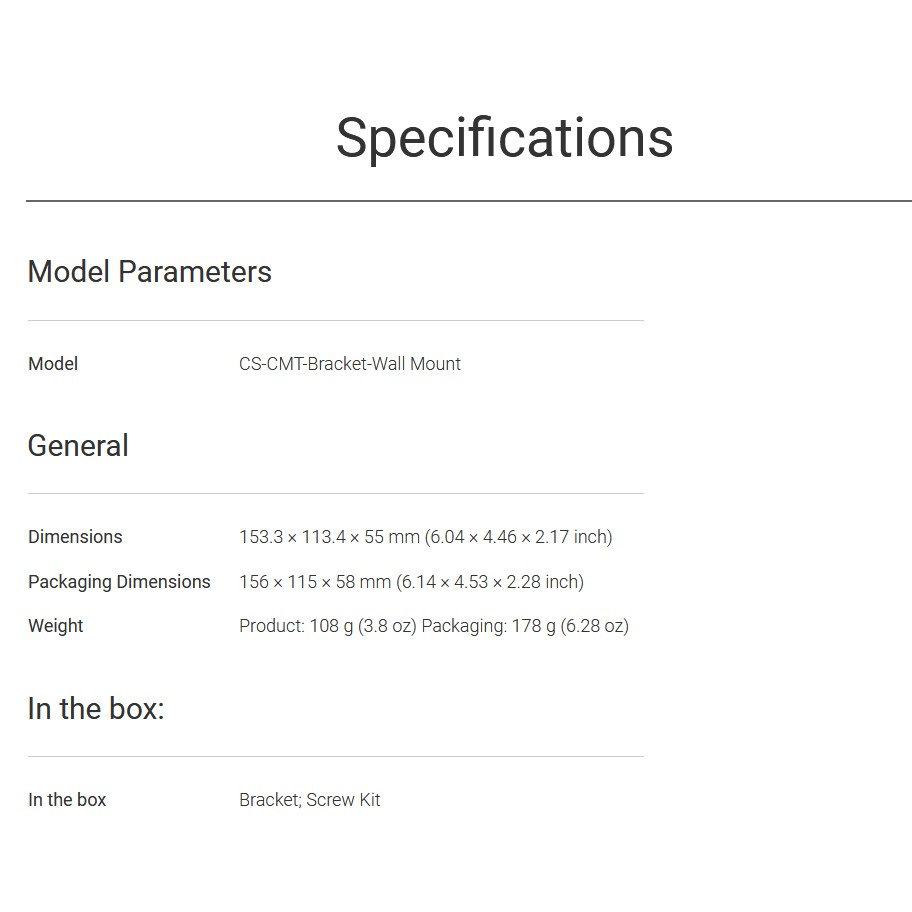Click the Weight row label

(56, 626)
